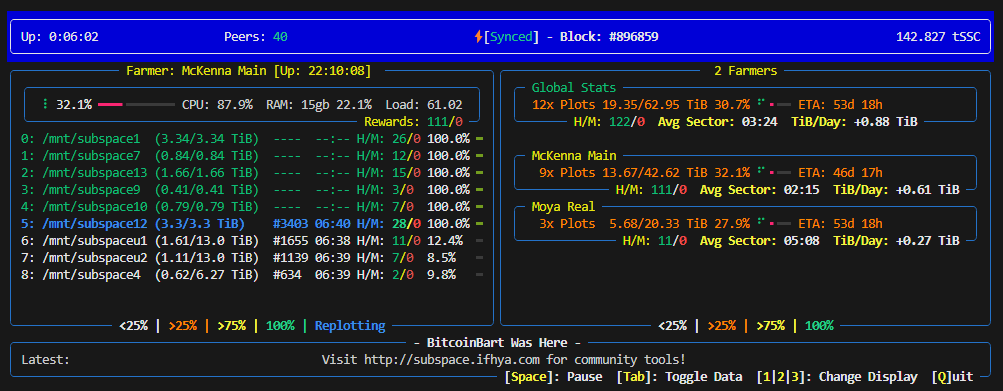Click the 12.4% progress of subspaceu1

point(445,241)
